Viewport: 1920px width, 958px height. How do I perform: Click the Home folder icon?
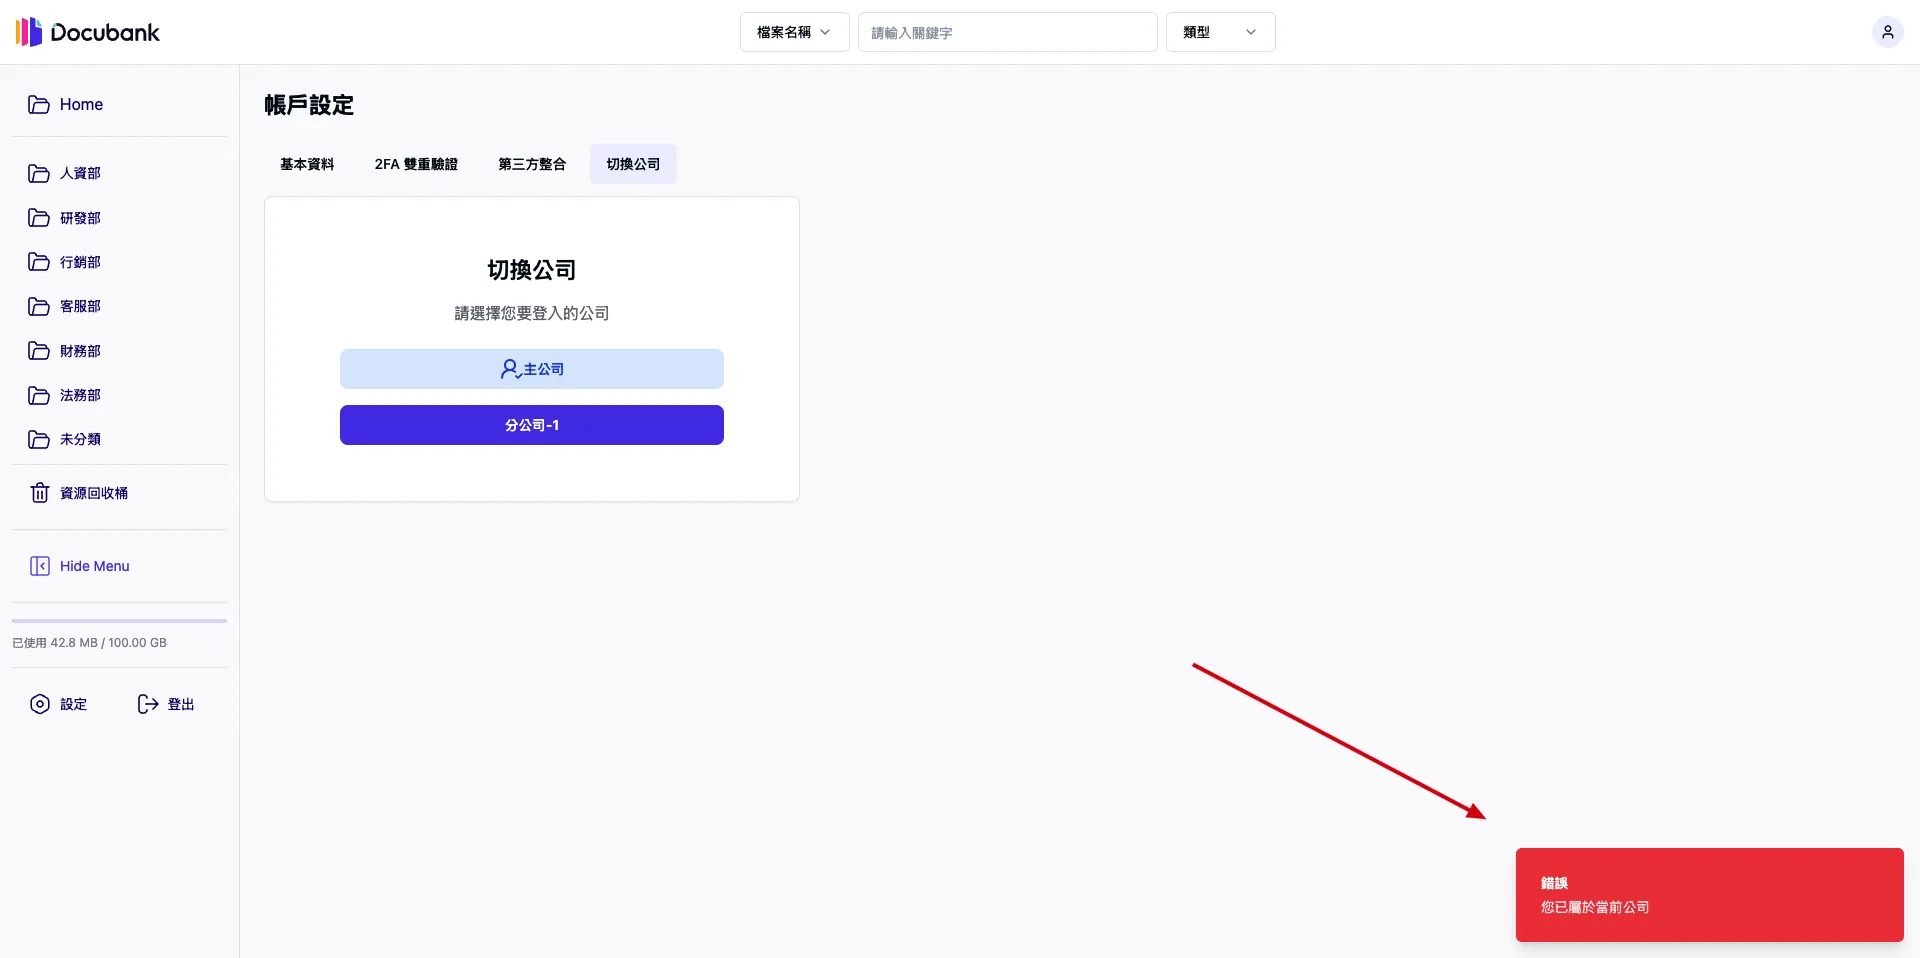(39, 105)
